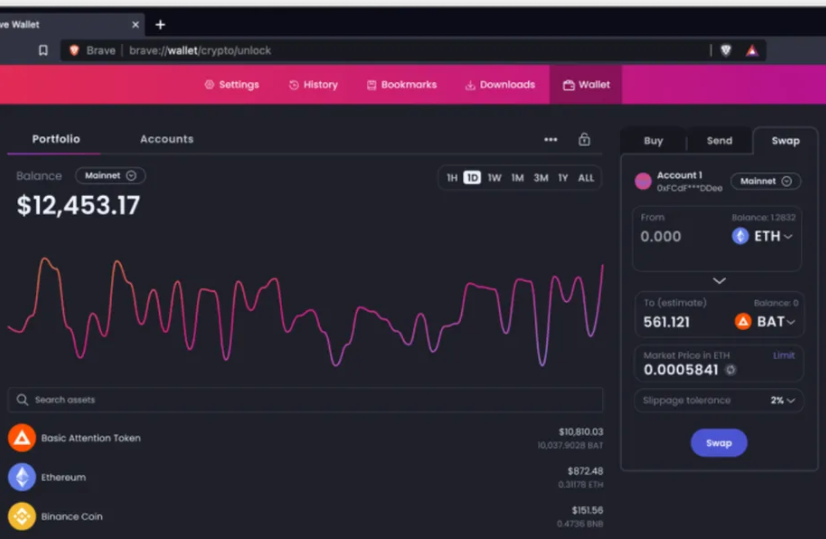Open the Brave Shields lion icon in the address bar
This screenshot has height=539, width=826.
click(726, 51)
